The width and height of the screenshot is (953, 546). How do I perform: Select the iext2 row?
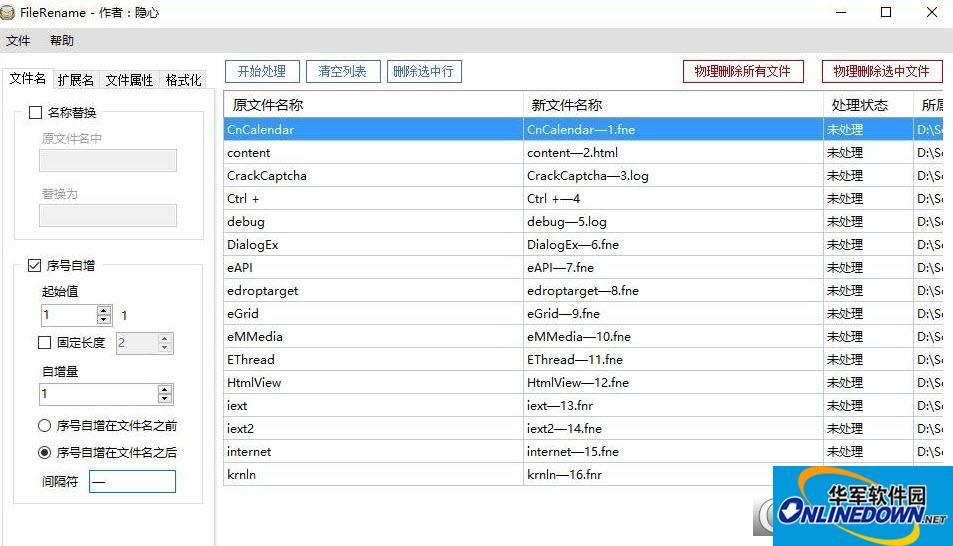tap(583, 429)
